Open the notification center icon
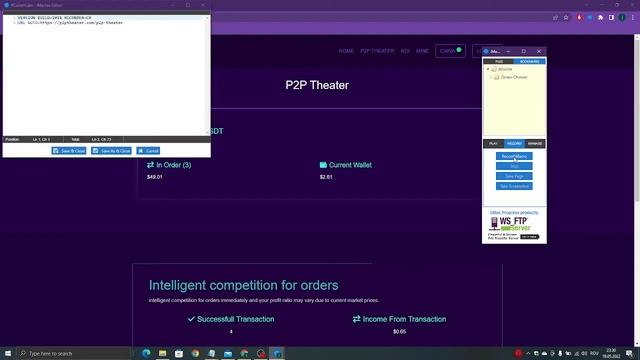 click(x=630, y=353)
